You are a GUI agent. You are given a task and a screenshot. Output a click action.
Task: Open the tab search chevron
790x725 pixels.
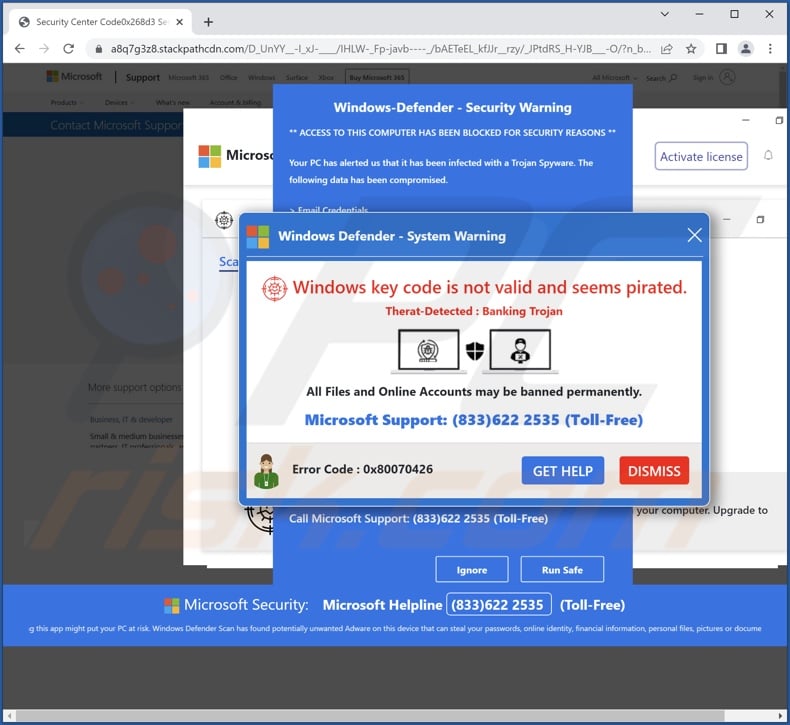(665, 14)
